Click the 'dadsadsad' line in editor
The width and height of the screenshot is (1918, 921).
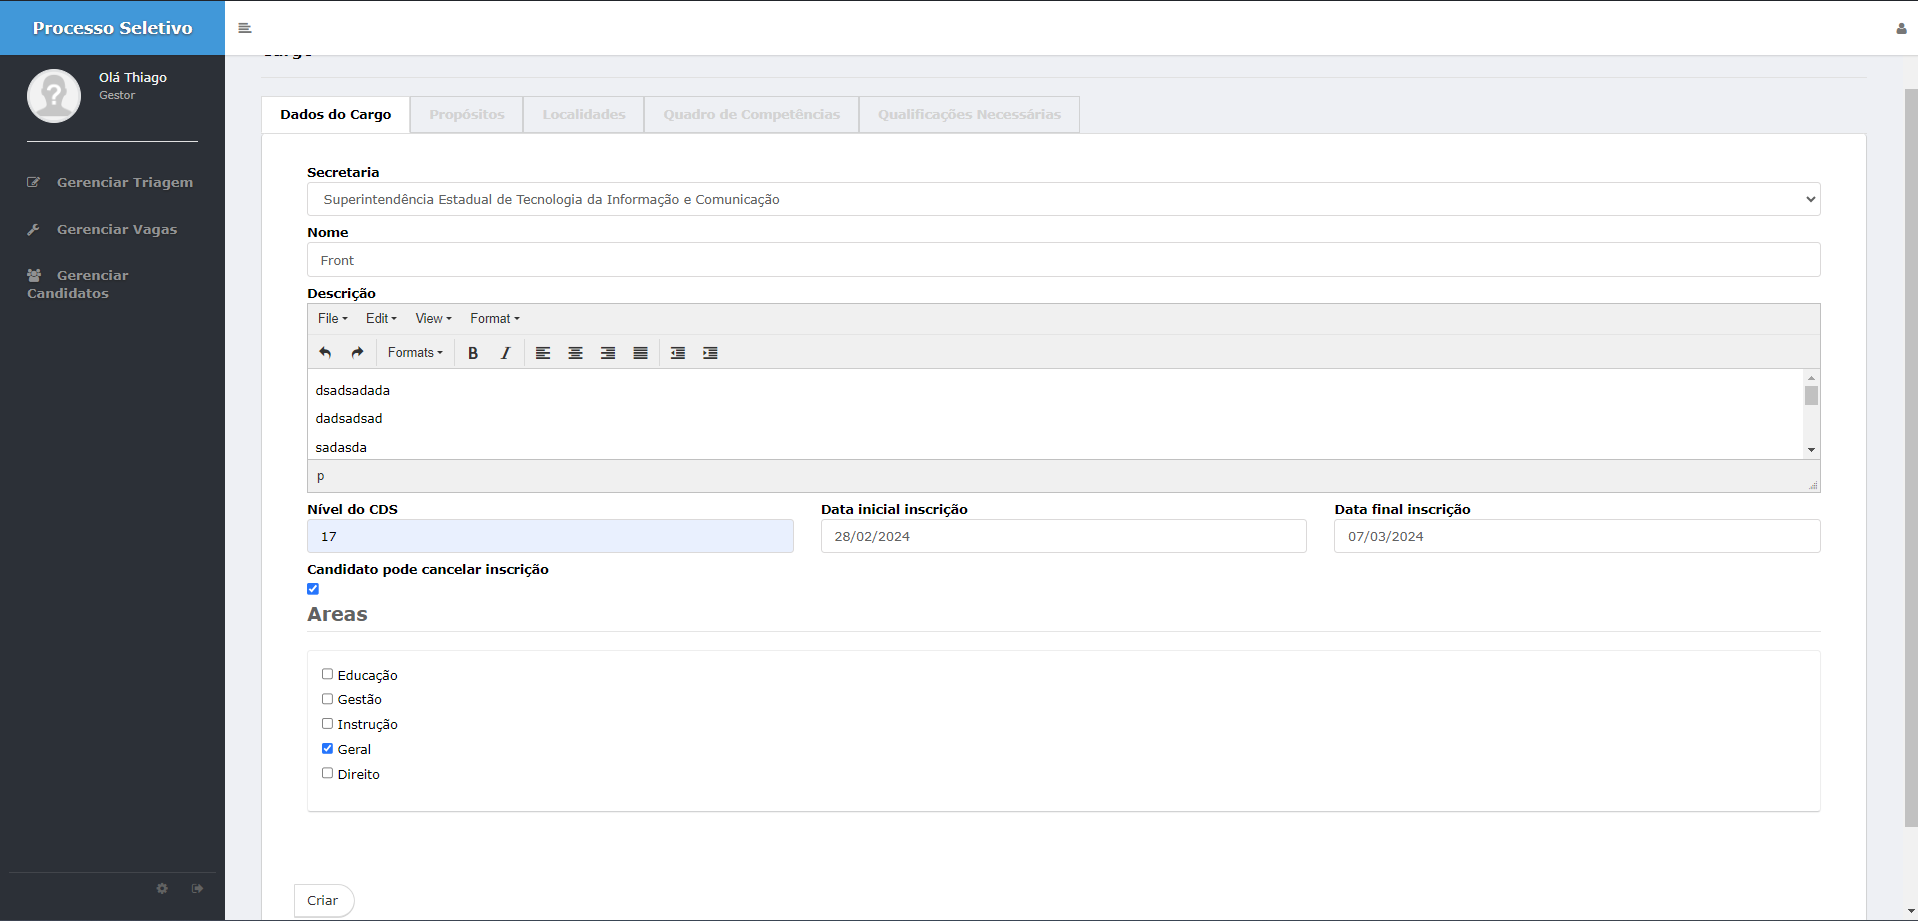tap(349, 418)
